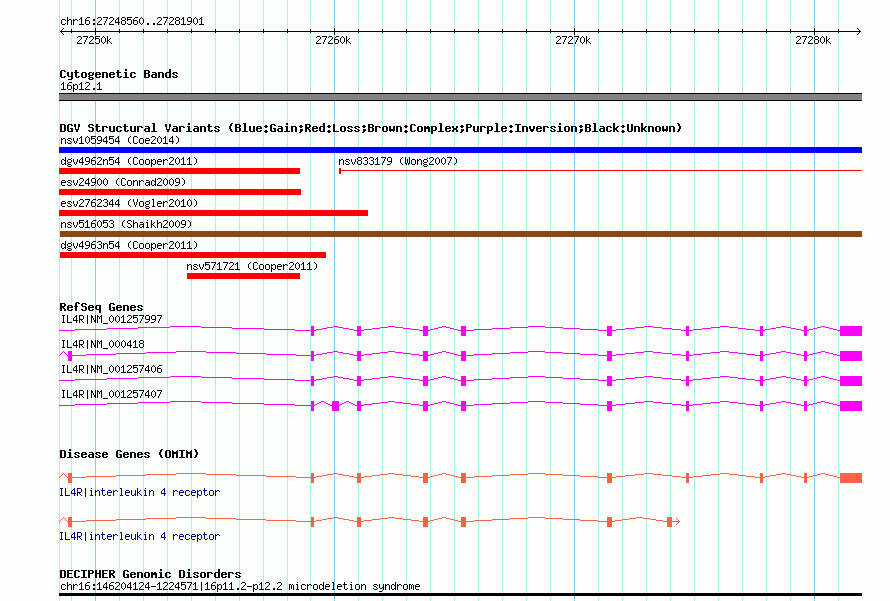890x601 pixels.
Task: Click the right arrowhead of the coordinate ruler
Action: click(858, 31)
